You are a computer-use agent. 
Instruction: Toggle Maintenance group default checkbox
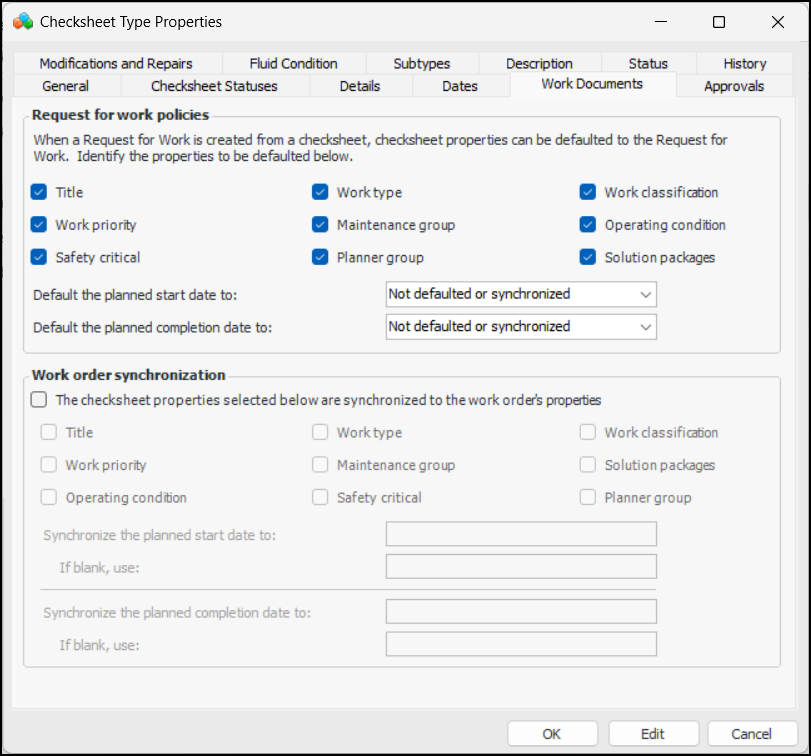[320, 225]
